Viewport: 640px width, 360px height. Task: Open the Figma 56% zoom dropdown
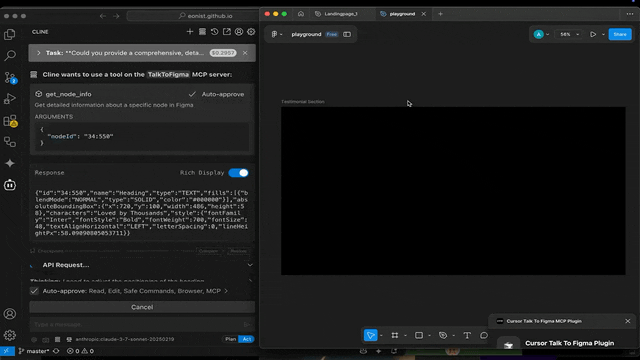pos(569,34)
